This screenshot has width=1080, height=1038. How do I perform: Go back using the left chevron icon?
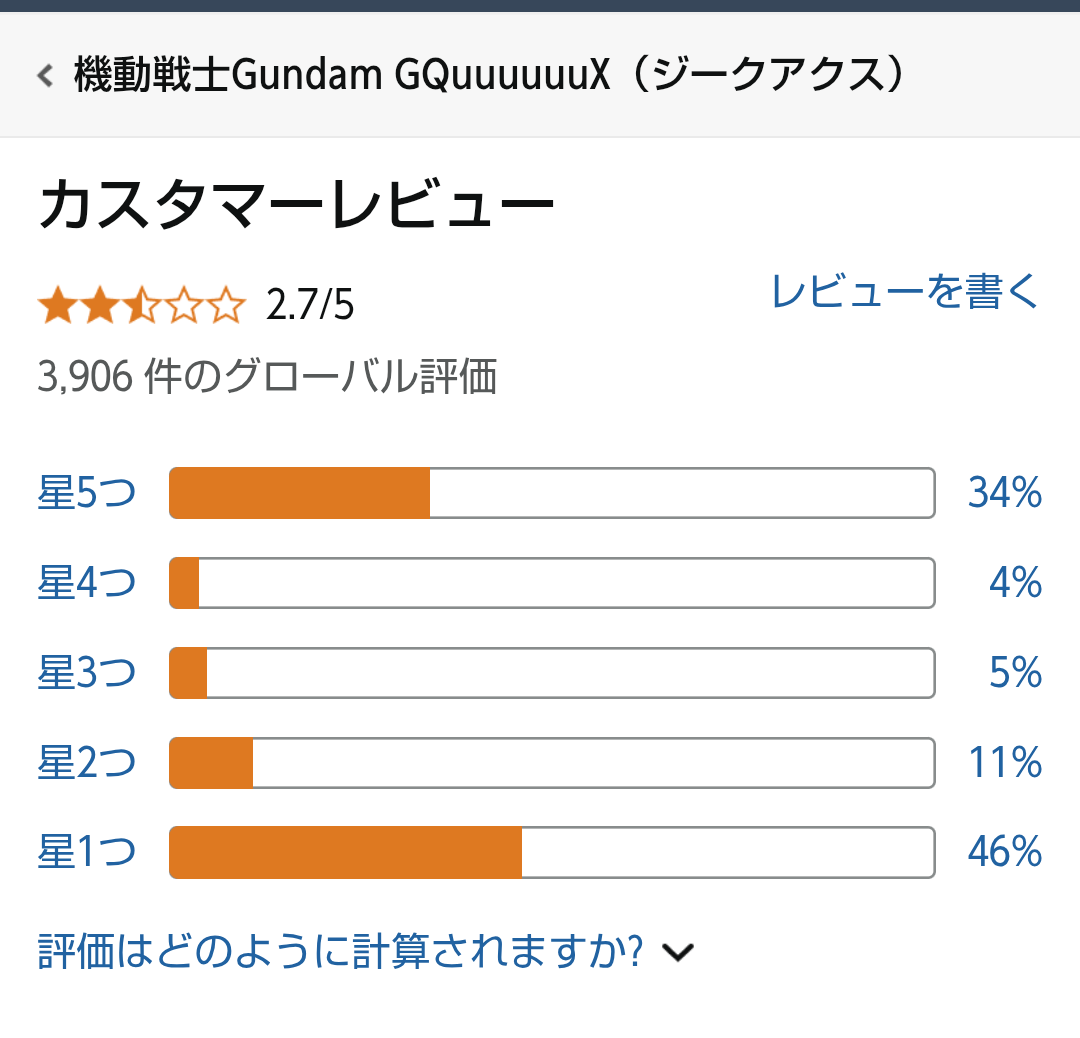45,75
